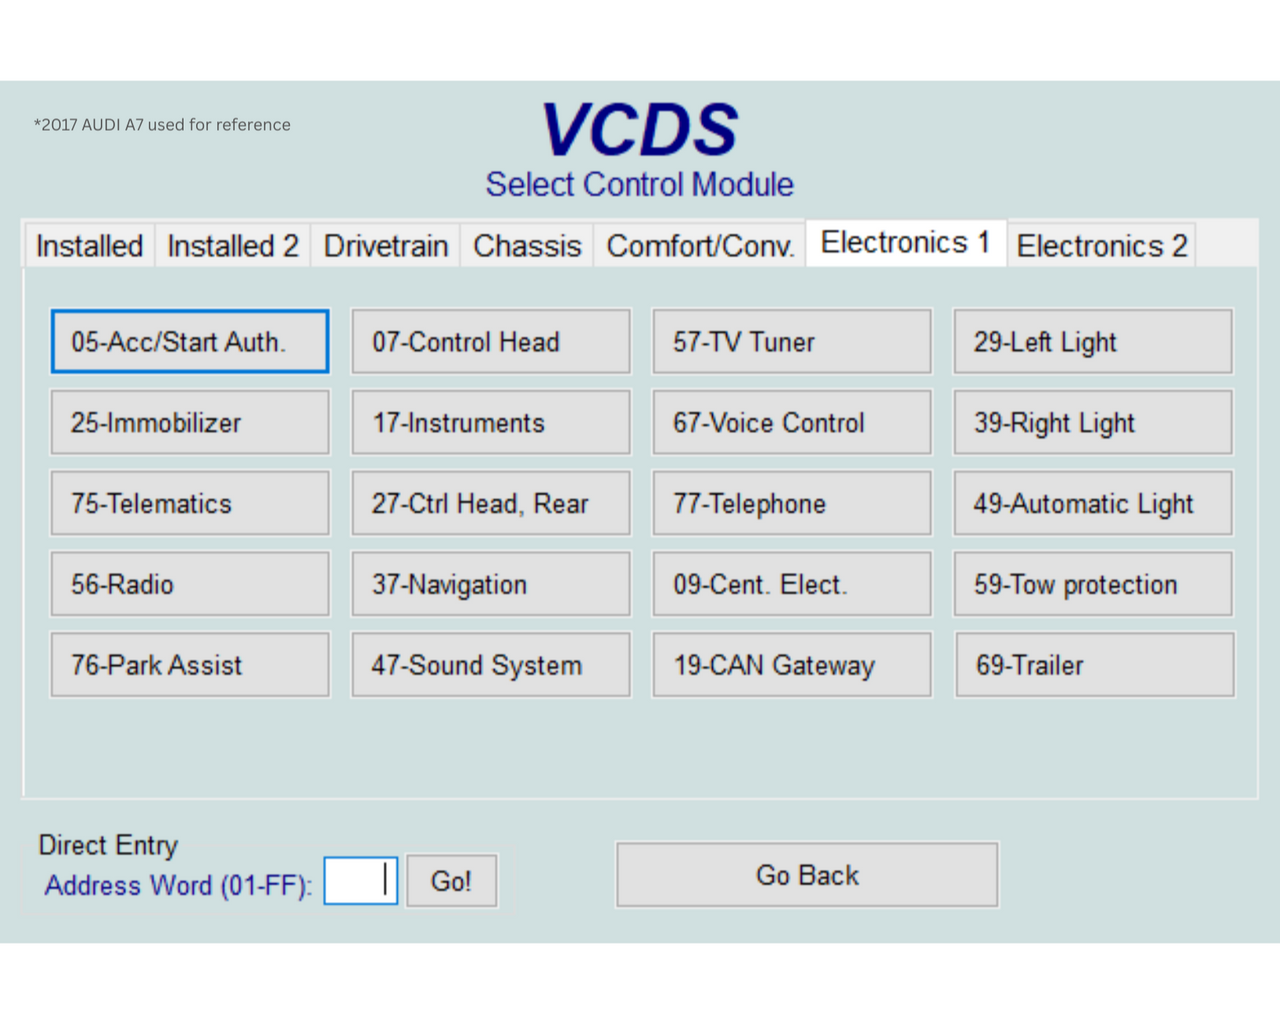The width and height of the screenshot is (1280, 1024).
Task: Open the 59-Tow protection module
Action: pos(1094,584)
